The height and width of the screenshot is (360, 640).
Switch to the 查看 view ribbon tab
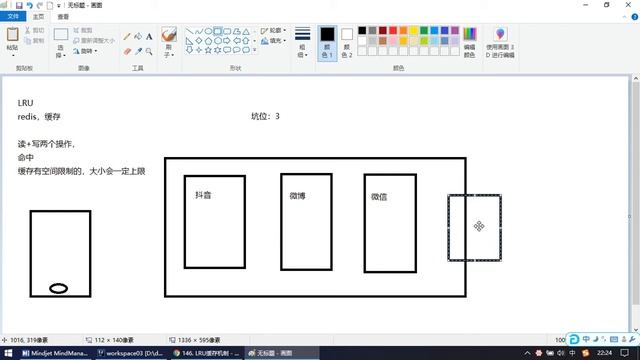[x=63, y=17]
